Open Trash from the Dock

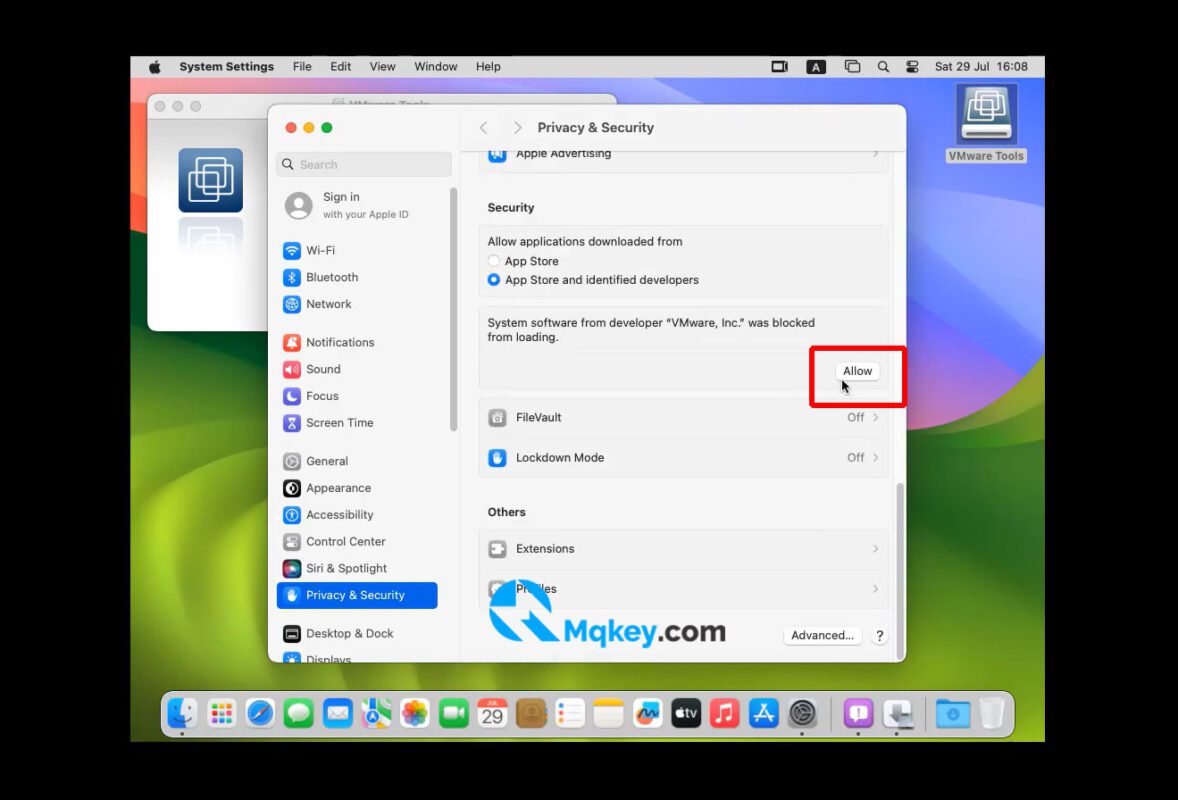pyautogui.click(x=992, y=713)
